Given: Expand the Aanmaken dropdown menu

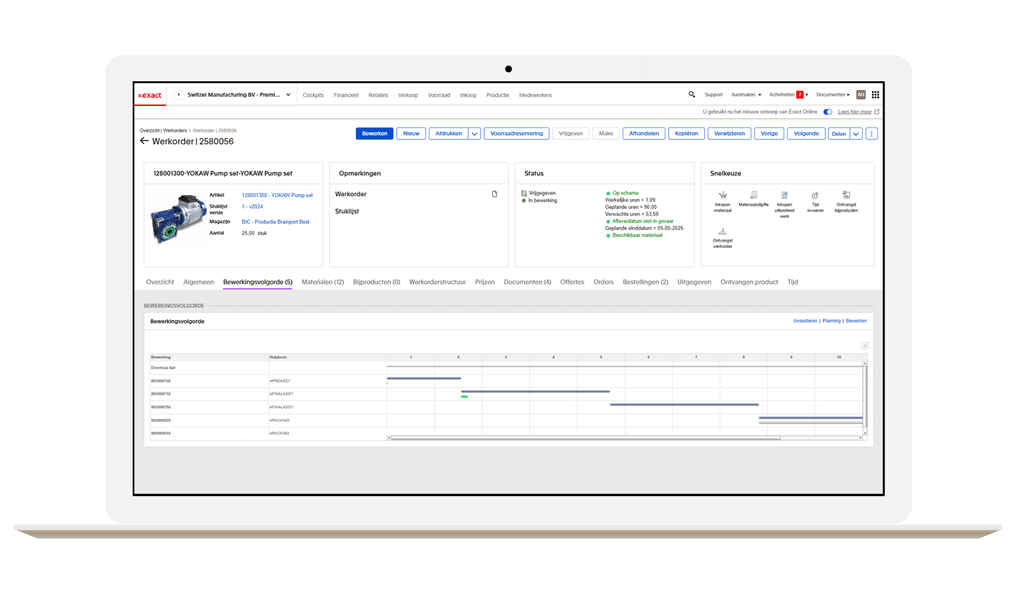Looking at the screenshot, I should click(x=746, y=94).
